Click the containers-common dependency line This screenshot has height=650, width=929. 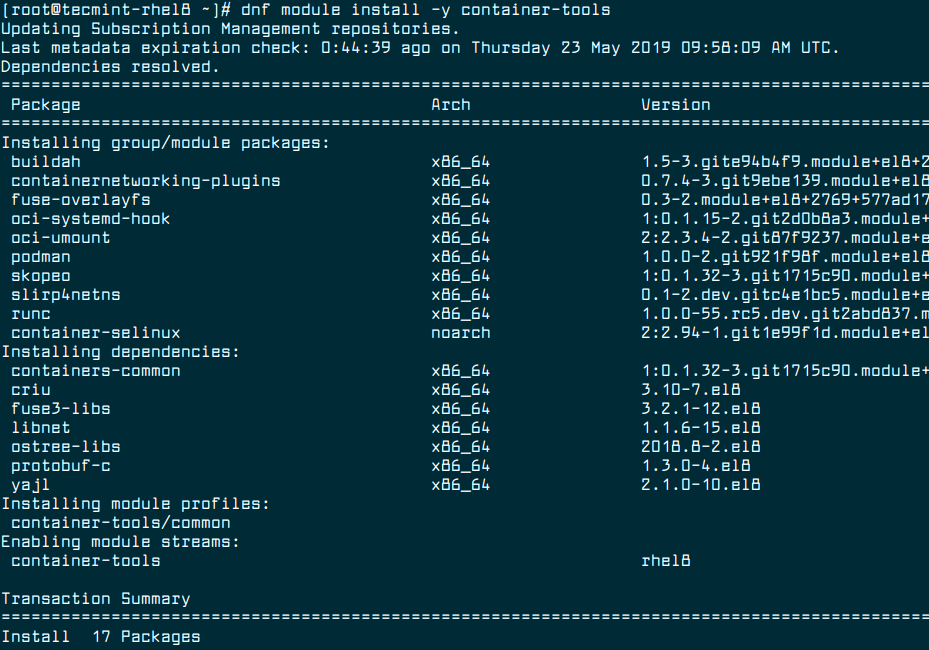(x=82, y=370)
